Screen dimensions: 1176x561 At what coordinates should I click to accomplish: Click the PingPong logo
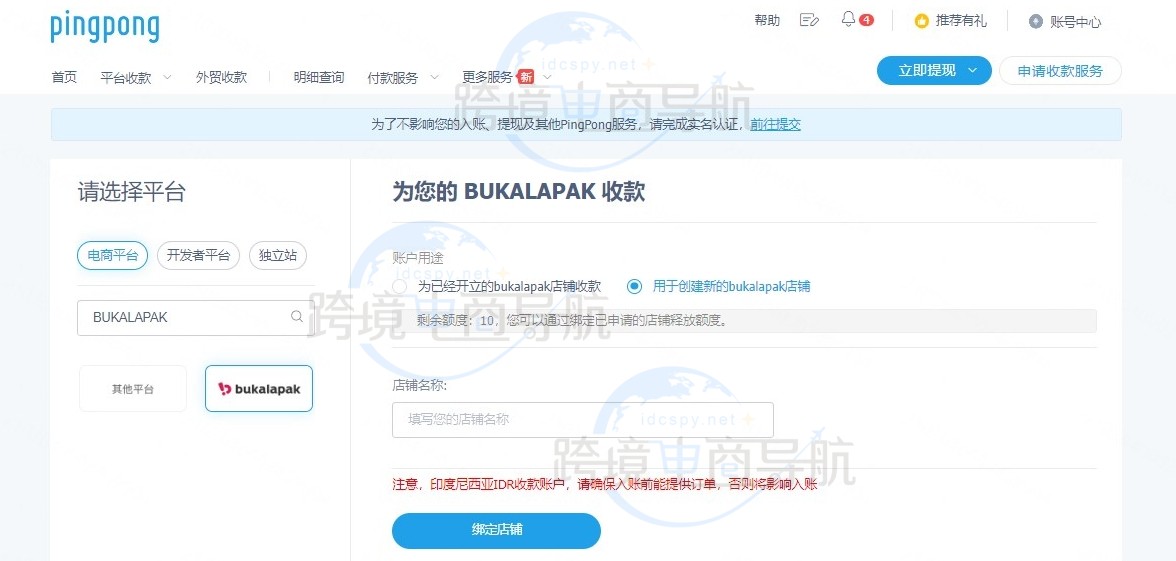[x=105, y=27]
